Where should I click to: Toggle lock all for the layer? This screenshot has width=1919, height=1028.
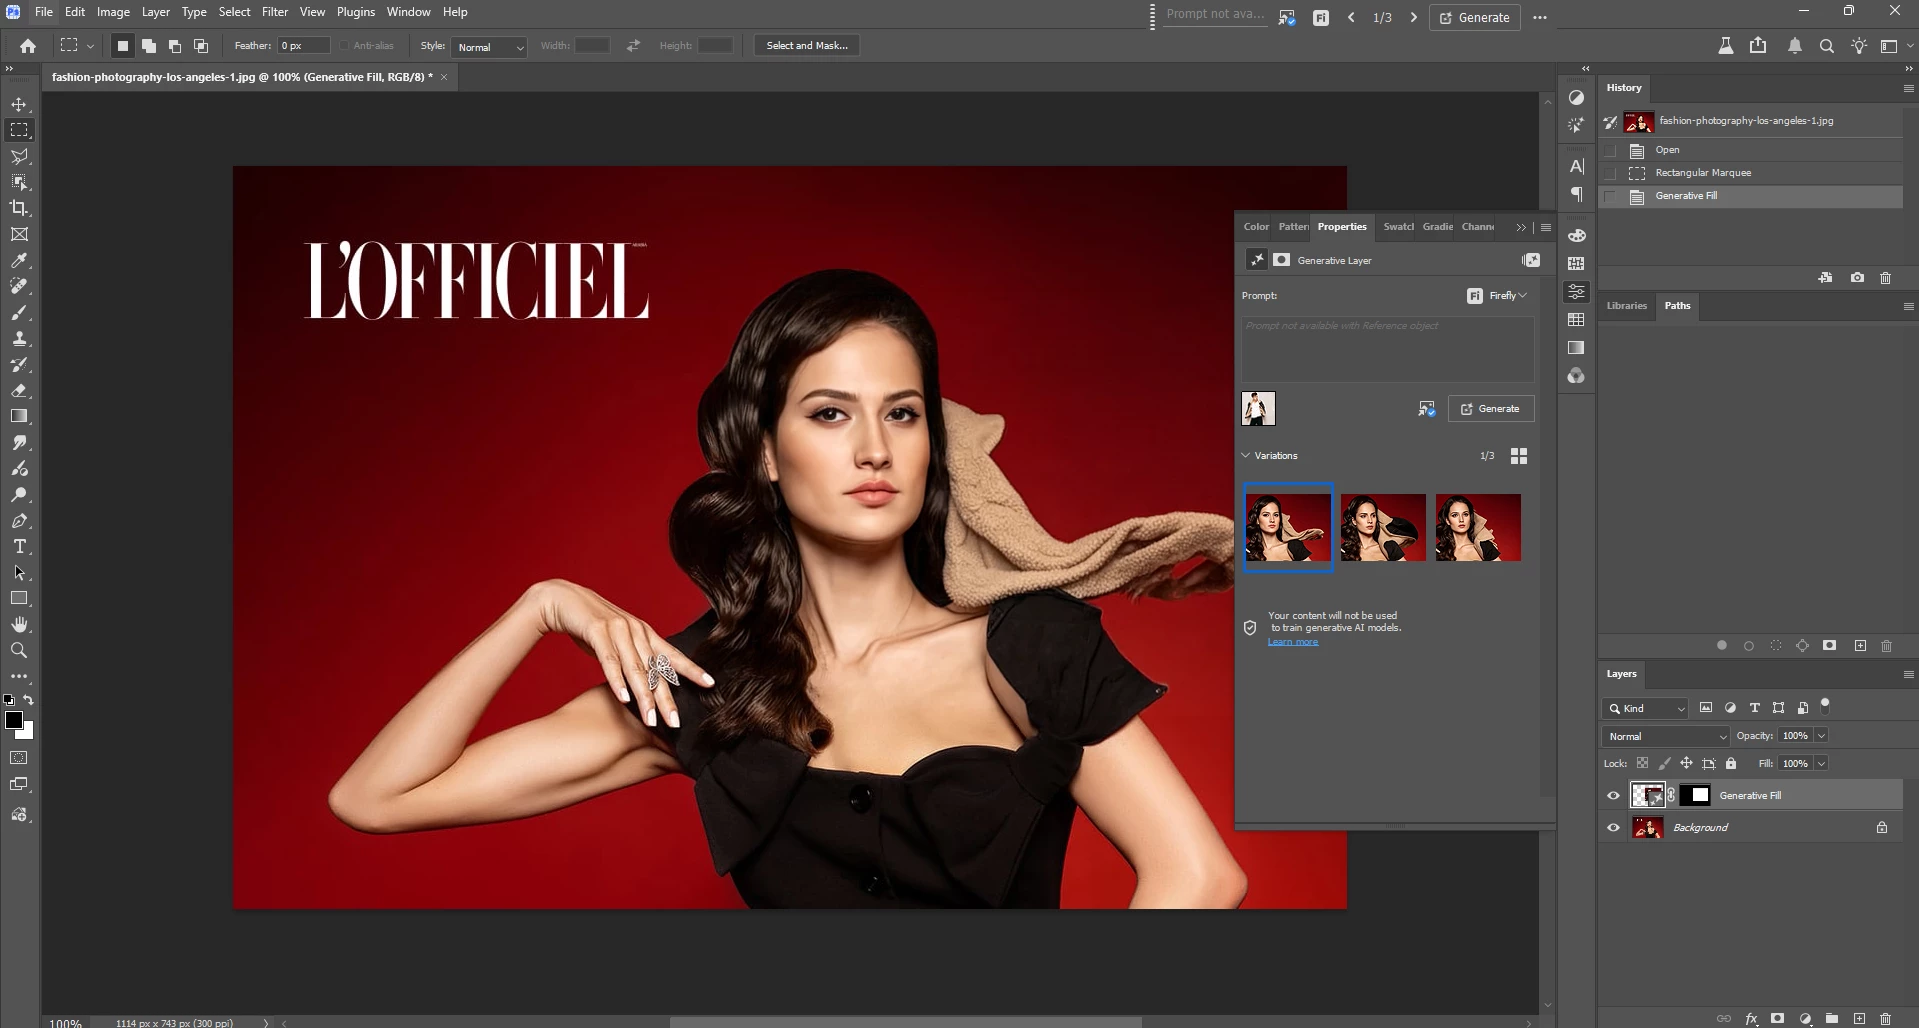(x=1731, y=764)
